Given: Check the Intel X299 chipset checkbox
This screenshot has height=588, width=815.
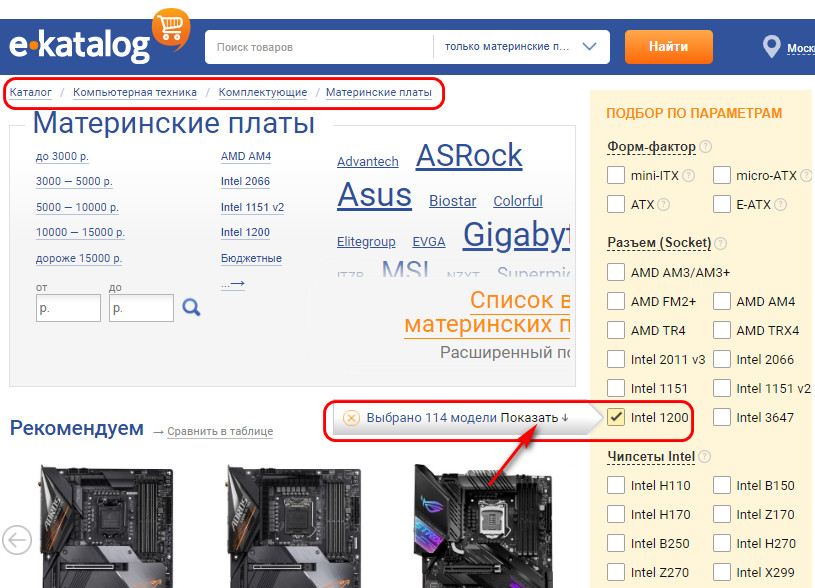Looking at the screenshot, I should pos(722,572).
